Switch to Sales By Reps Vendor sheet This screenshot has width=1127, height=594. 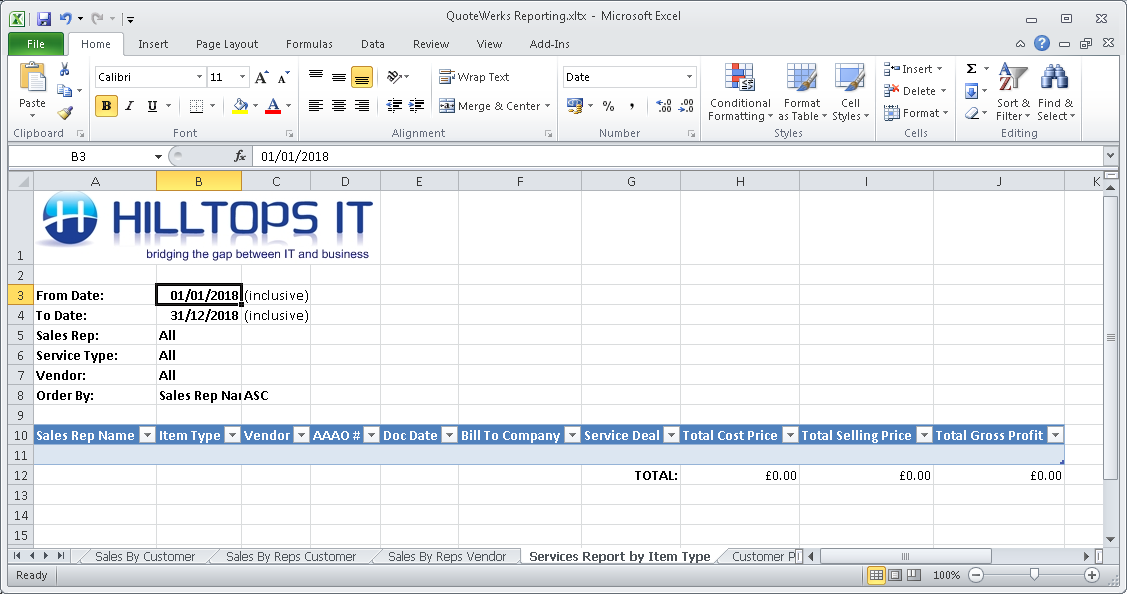(446, 556)
